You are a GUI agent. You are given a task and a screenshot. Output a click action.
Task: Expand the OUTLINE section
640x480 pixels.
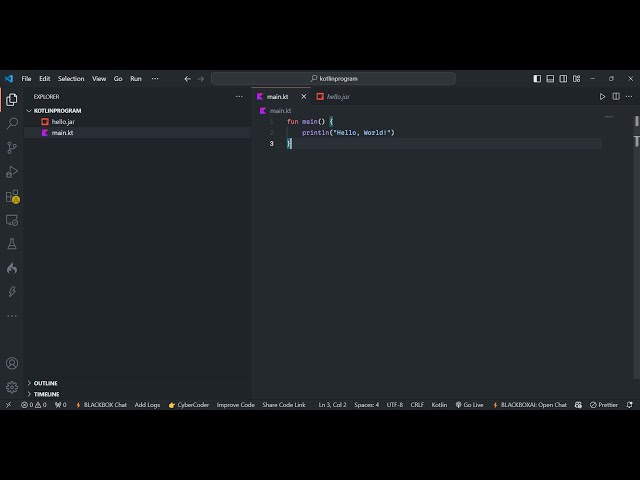tap(45, 383)
